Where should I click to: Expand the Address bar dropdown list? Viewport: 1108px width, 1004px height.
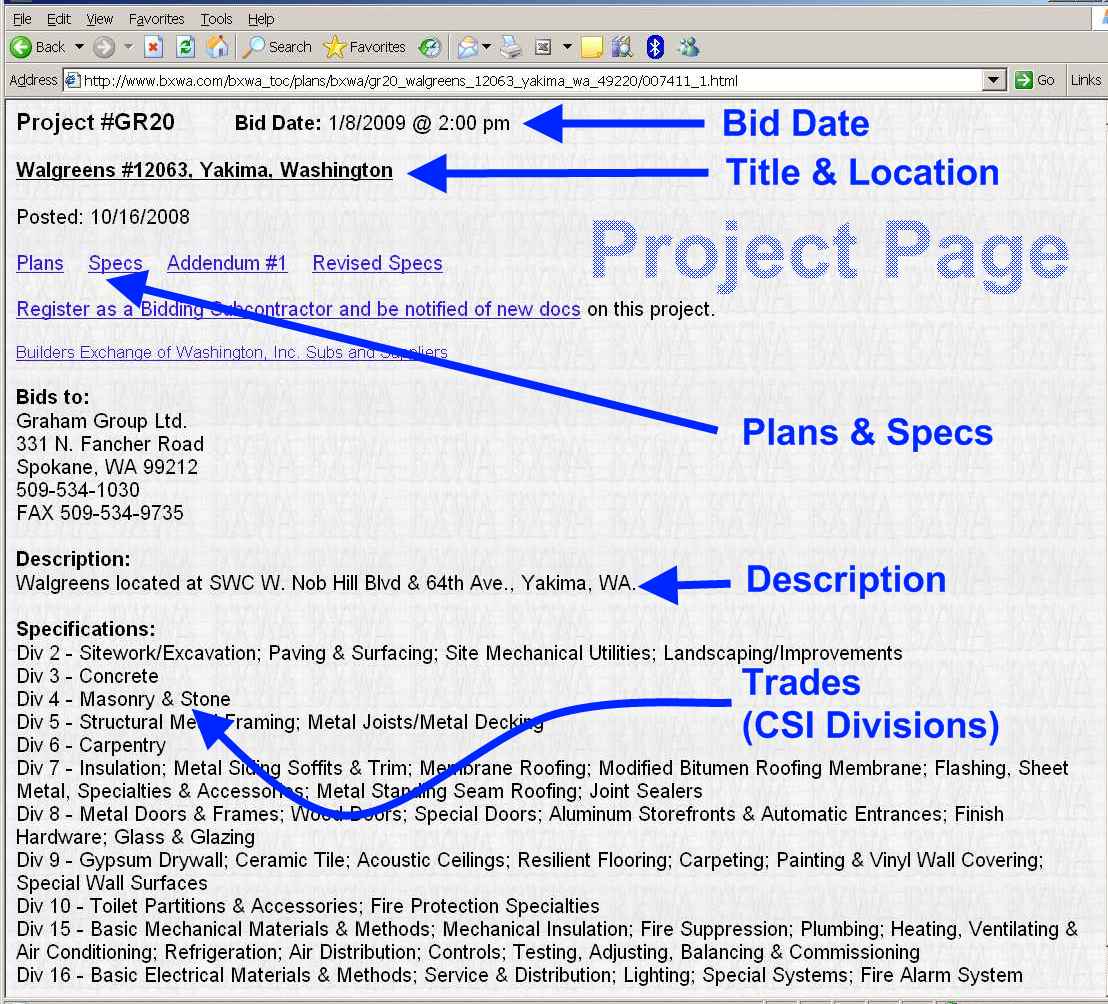(994, 81)
